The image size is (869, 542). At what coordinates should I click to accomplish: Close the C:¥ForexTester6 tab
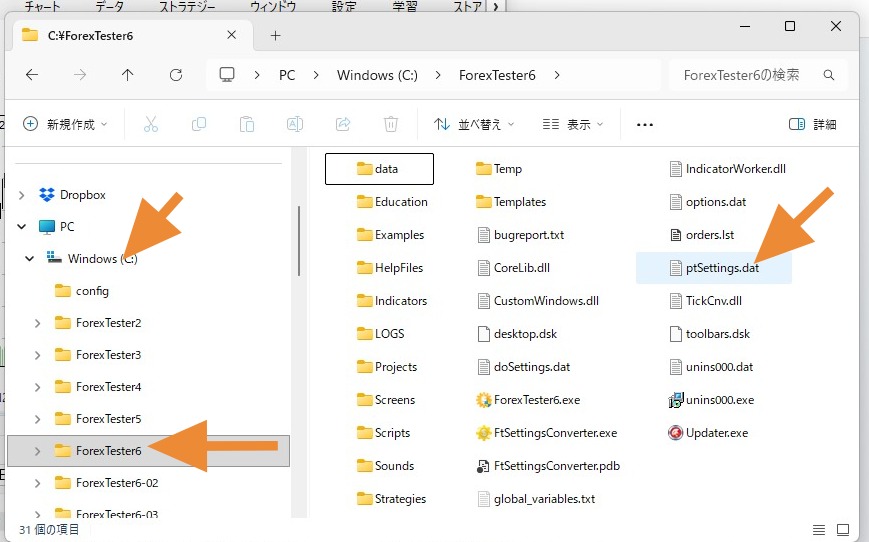coord(232,35)
